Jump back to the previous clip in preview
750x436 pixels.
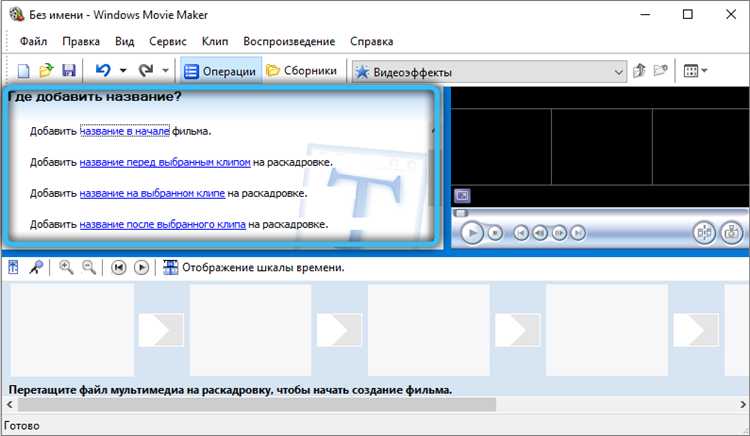tap(521, 233)
